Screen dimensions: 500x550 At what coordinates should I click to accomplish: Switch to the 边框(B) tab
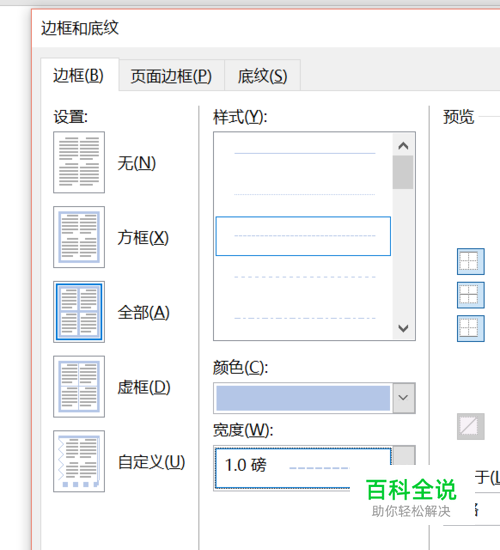(79, 76)
